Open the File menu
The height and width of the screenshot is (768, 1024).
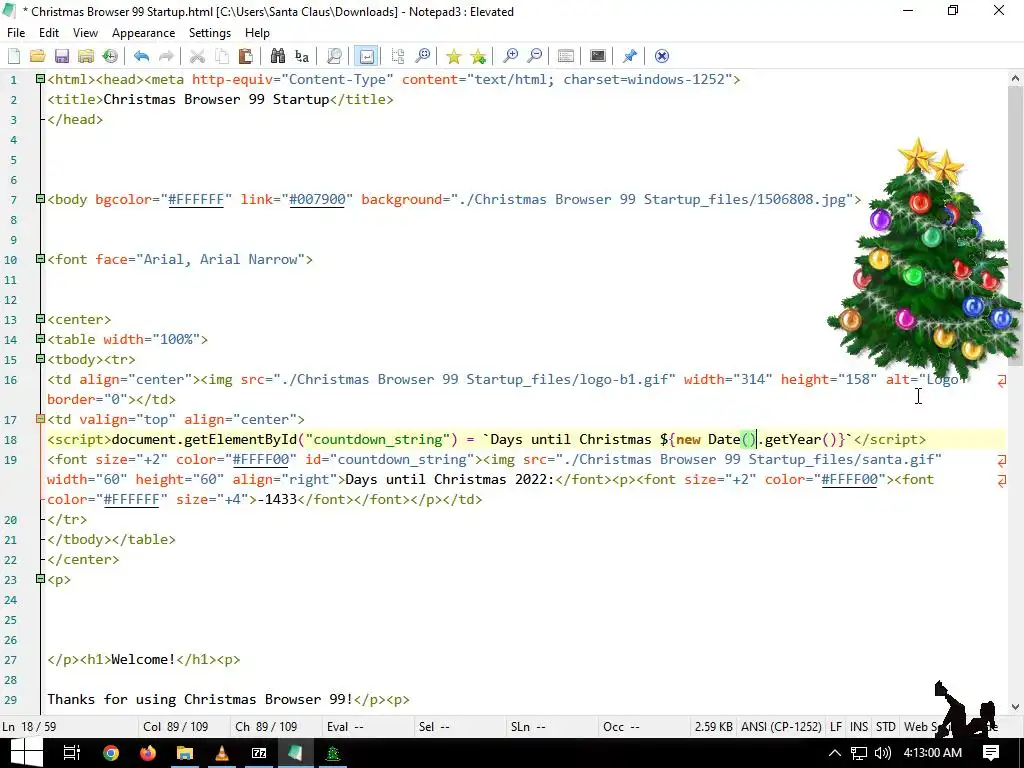point(16,33)
